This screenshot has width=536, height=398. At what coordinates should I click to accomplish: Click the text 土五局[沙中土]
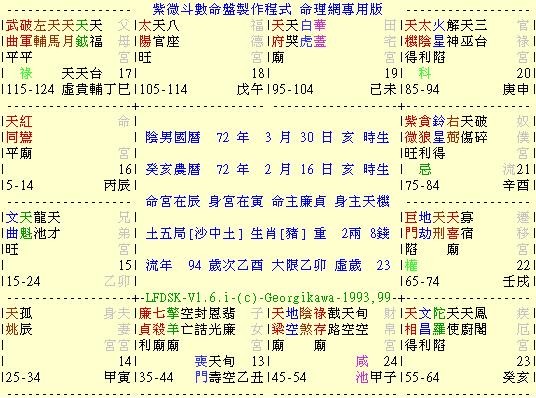[194, 234]
